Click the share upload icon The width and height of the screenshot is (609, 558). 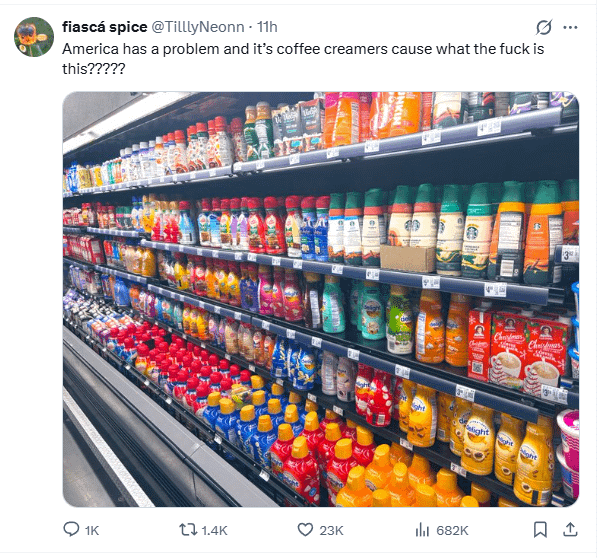570,530
